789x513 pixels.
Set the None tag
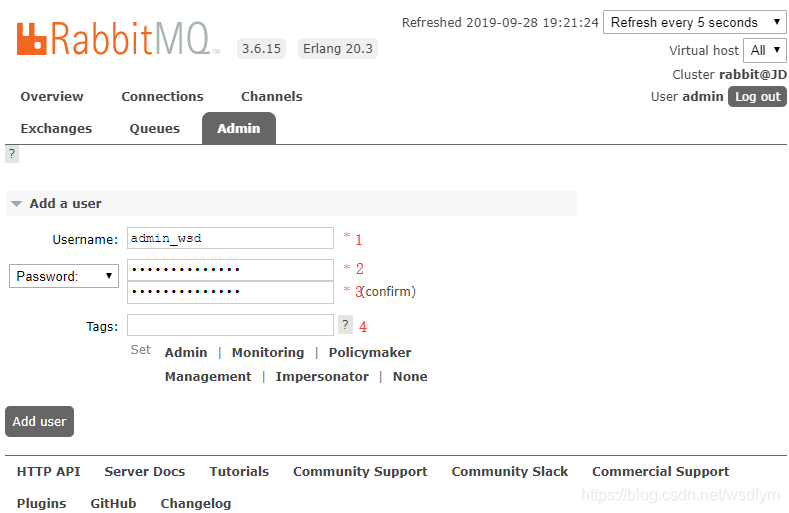(410, 377)
